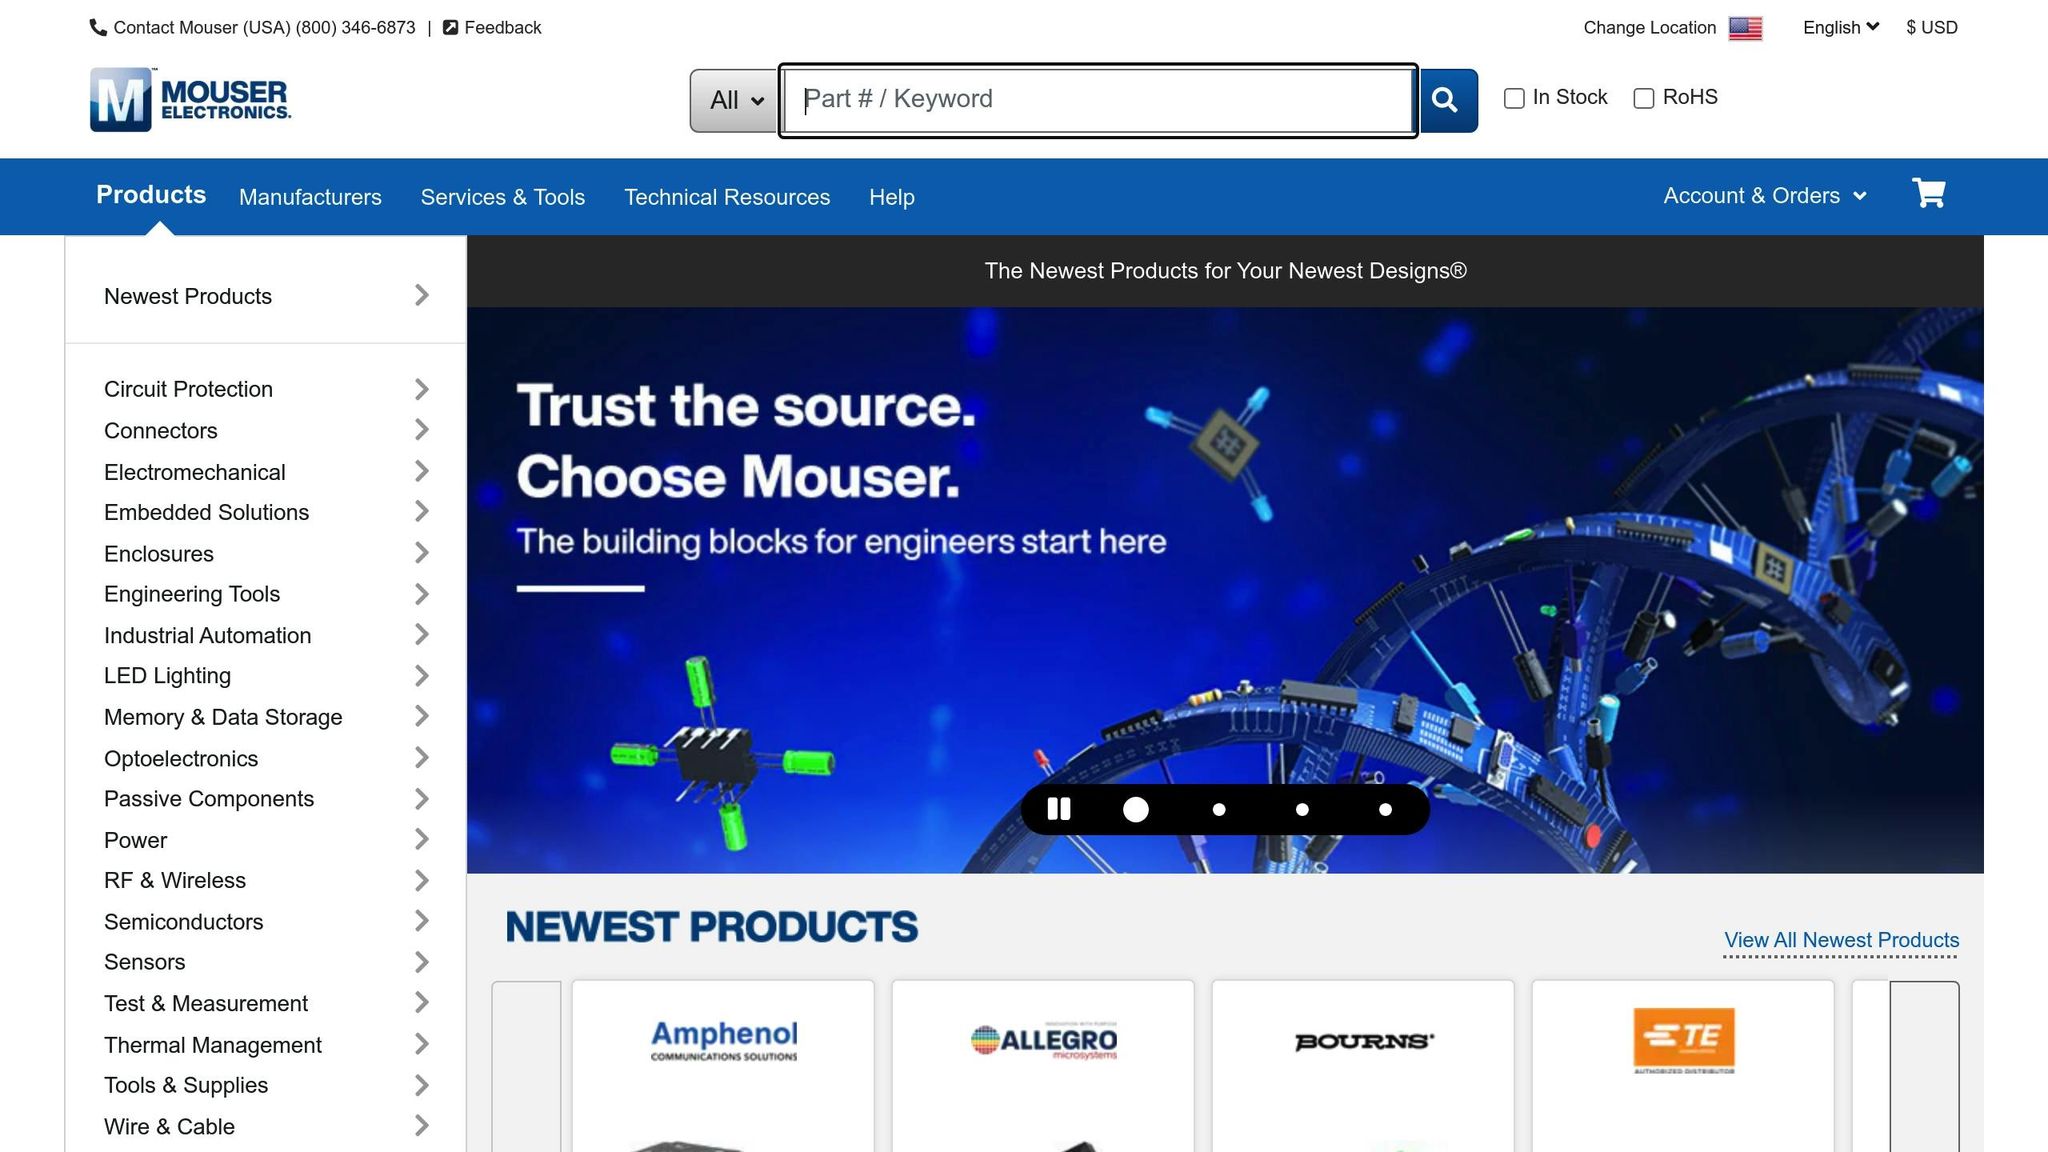Expand the Newest Products chevron
Image resolution: width=2048 pixels, height=1152 pixels.
pyautogui.click(x=422, y=295)
